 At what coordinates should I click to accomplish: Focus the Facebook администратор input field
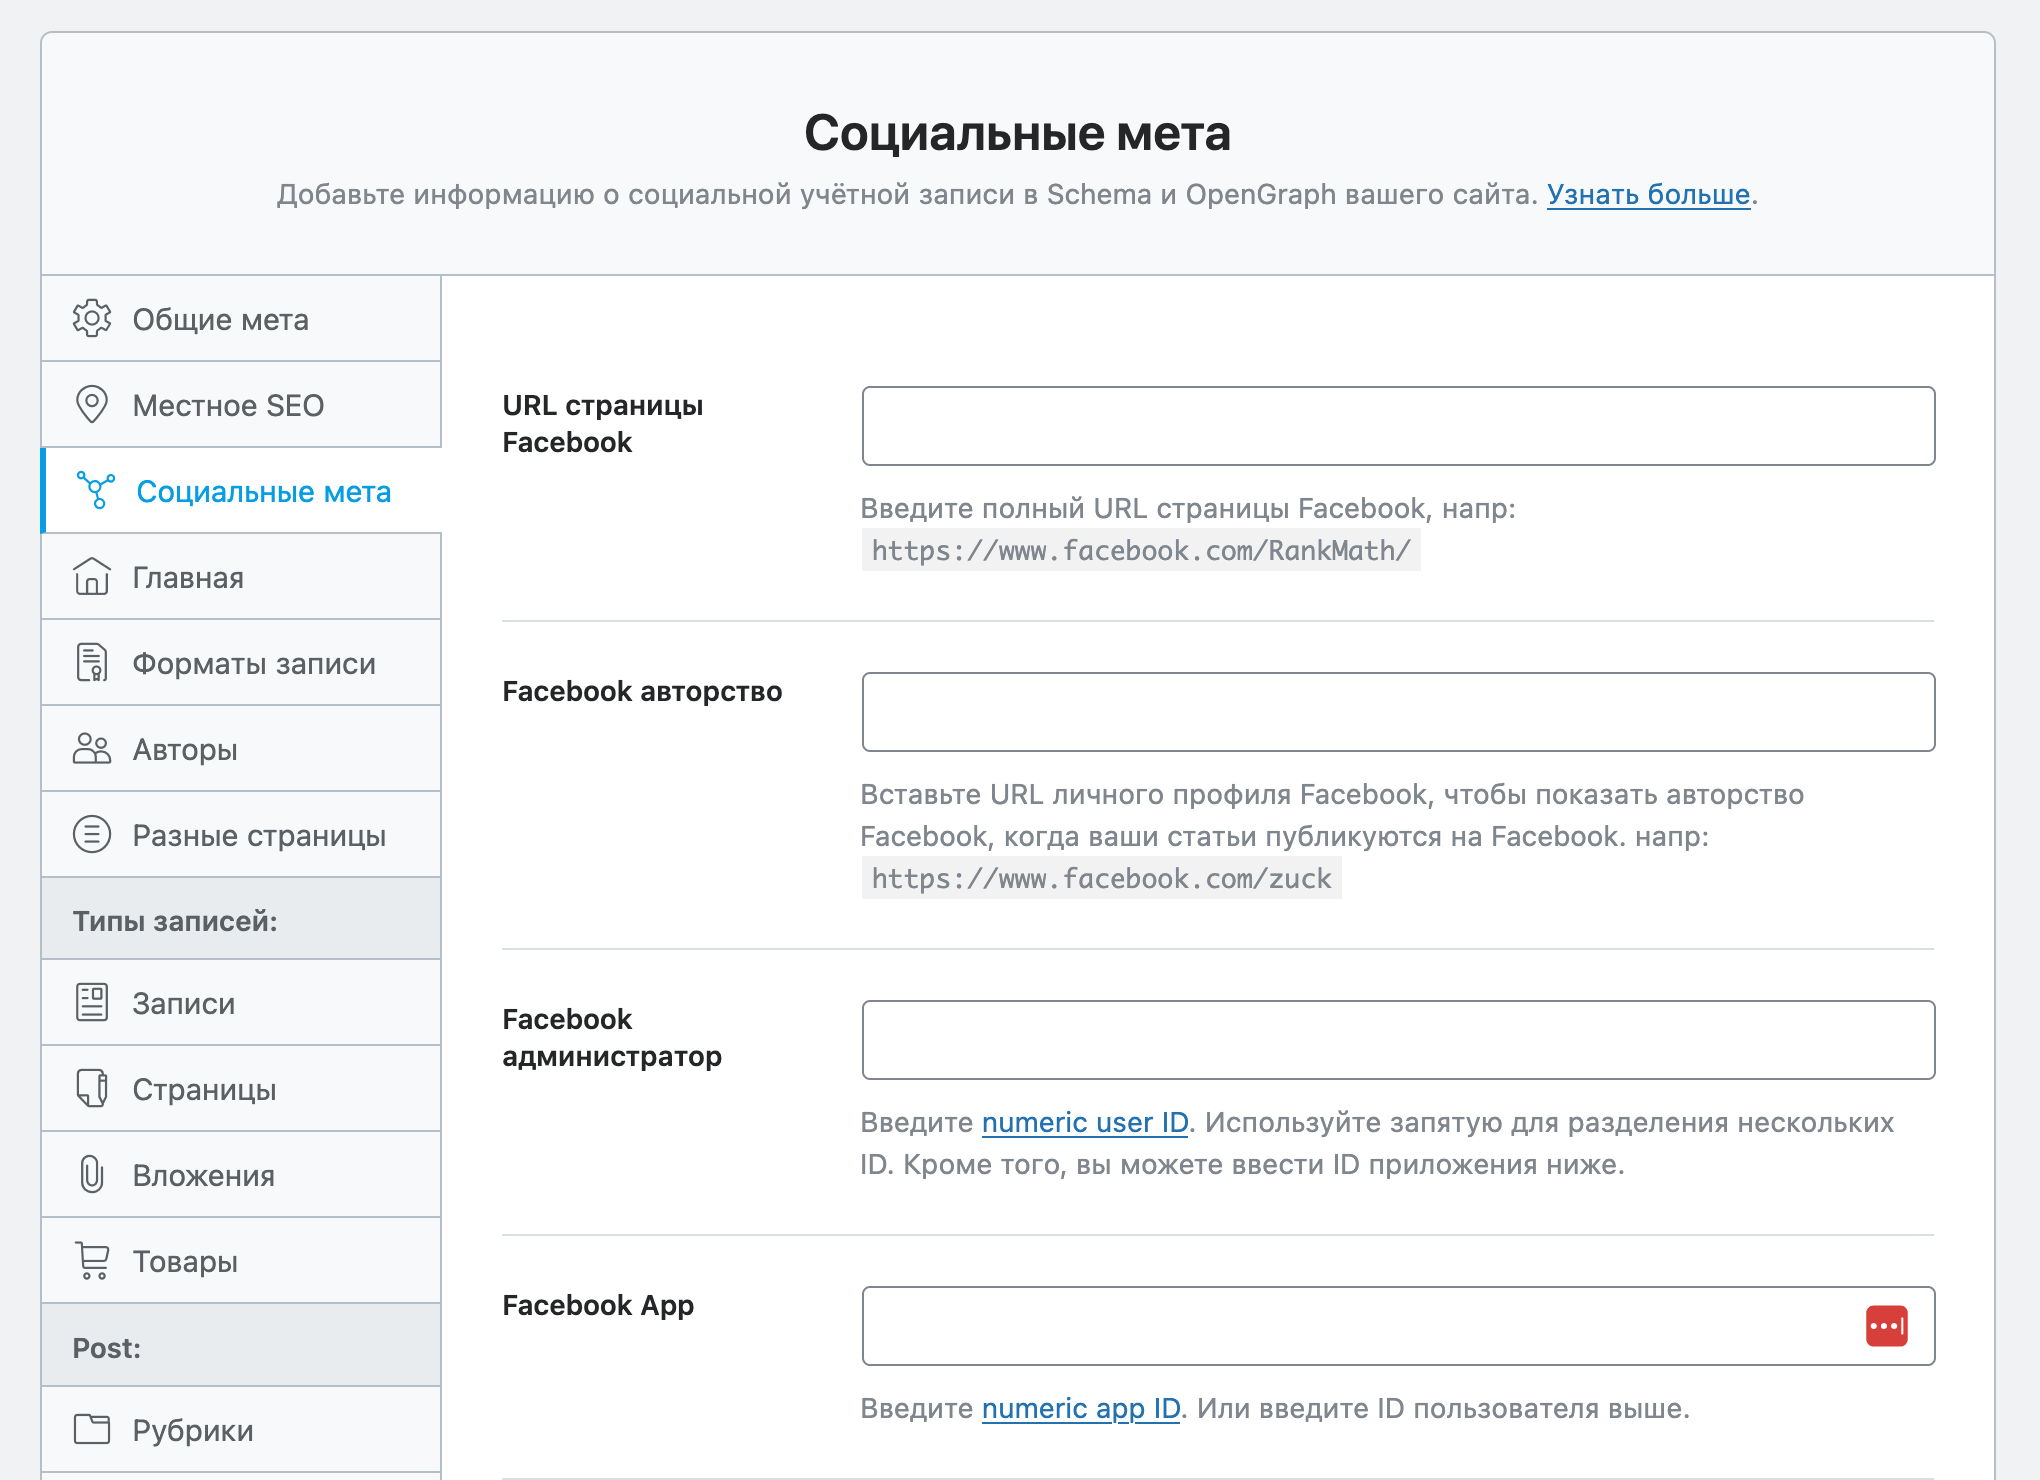1398,1040
